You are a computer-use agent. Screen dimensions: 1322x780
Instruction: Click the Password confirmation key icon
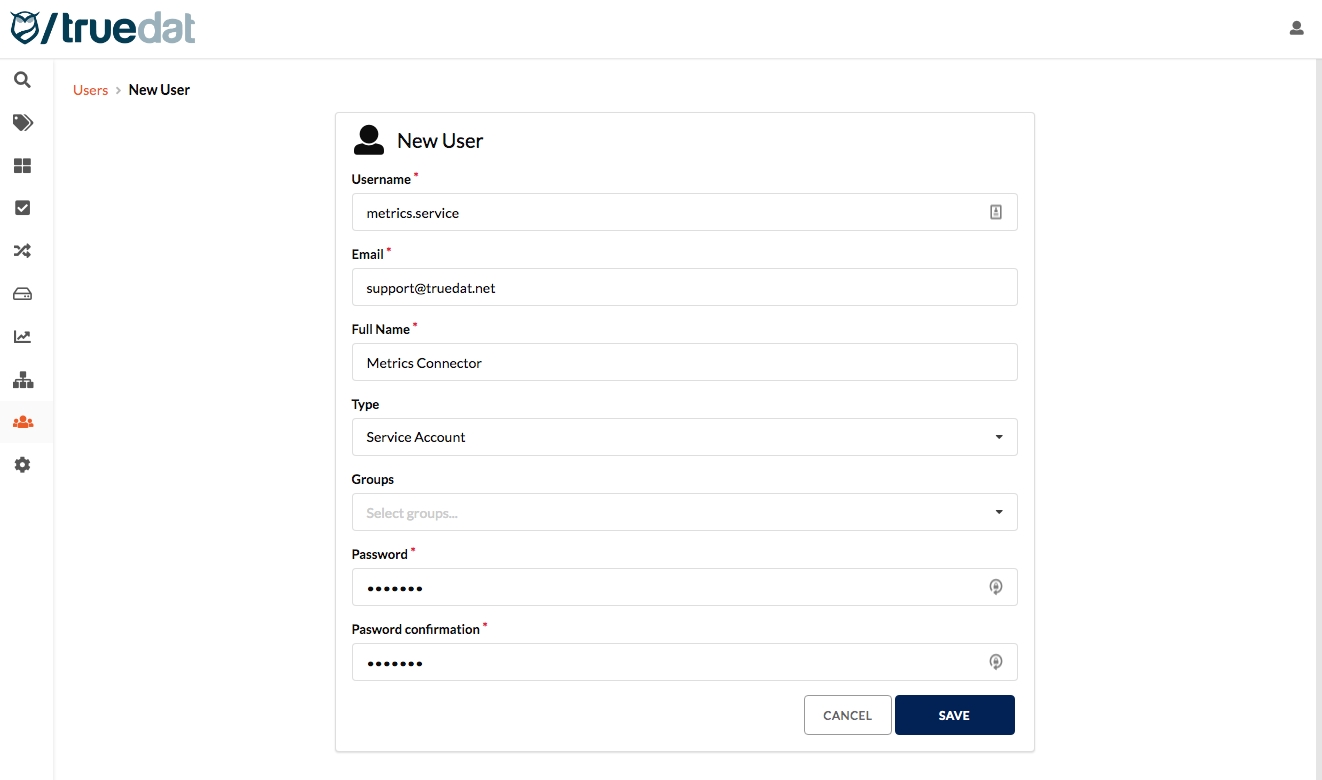tap(995, 662)
